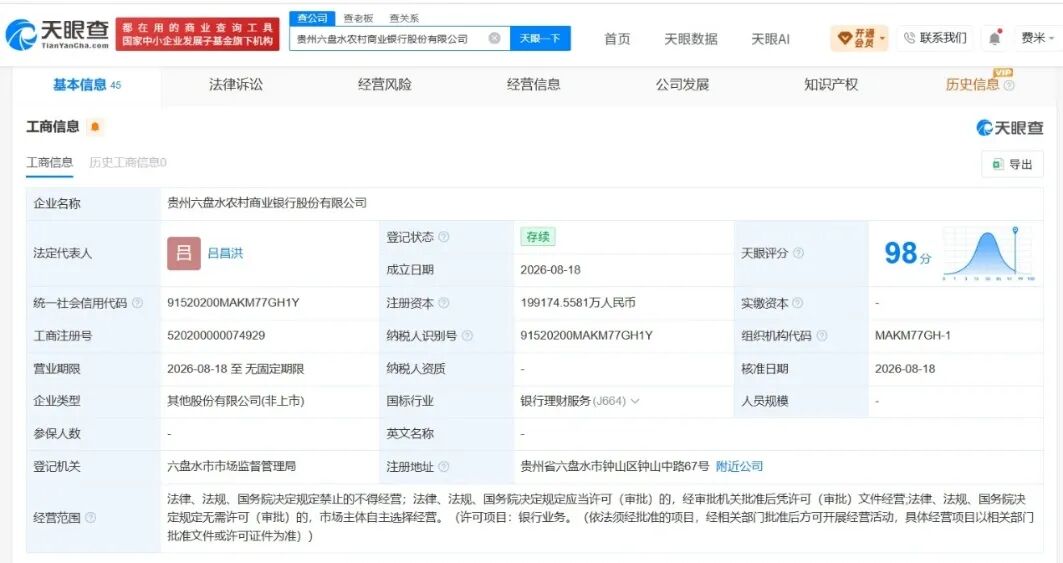
Task: Click the 导出 export button
Action: tap(1013, 164)
